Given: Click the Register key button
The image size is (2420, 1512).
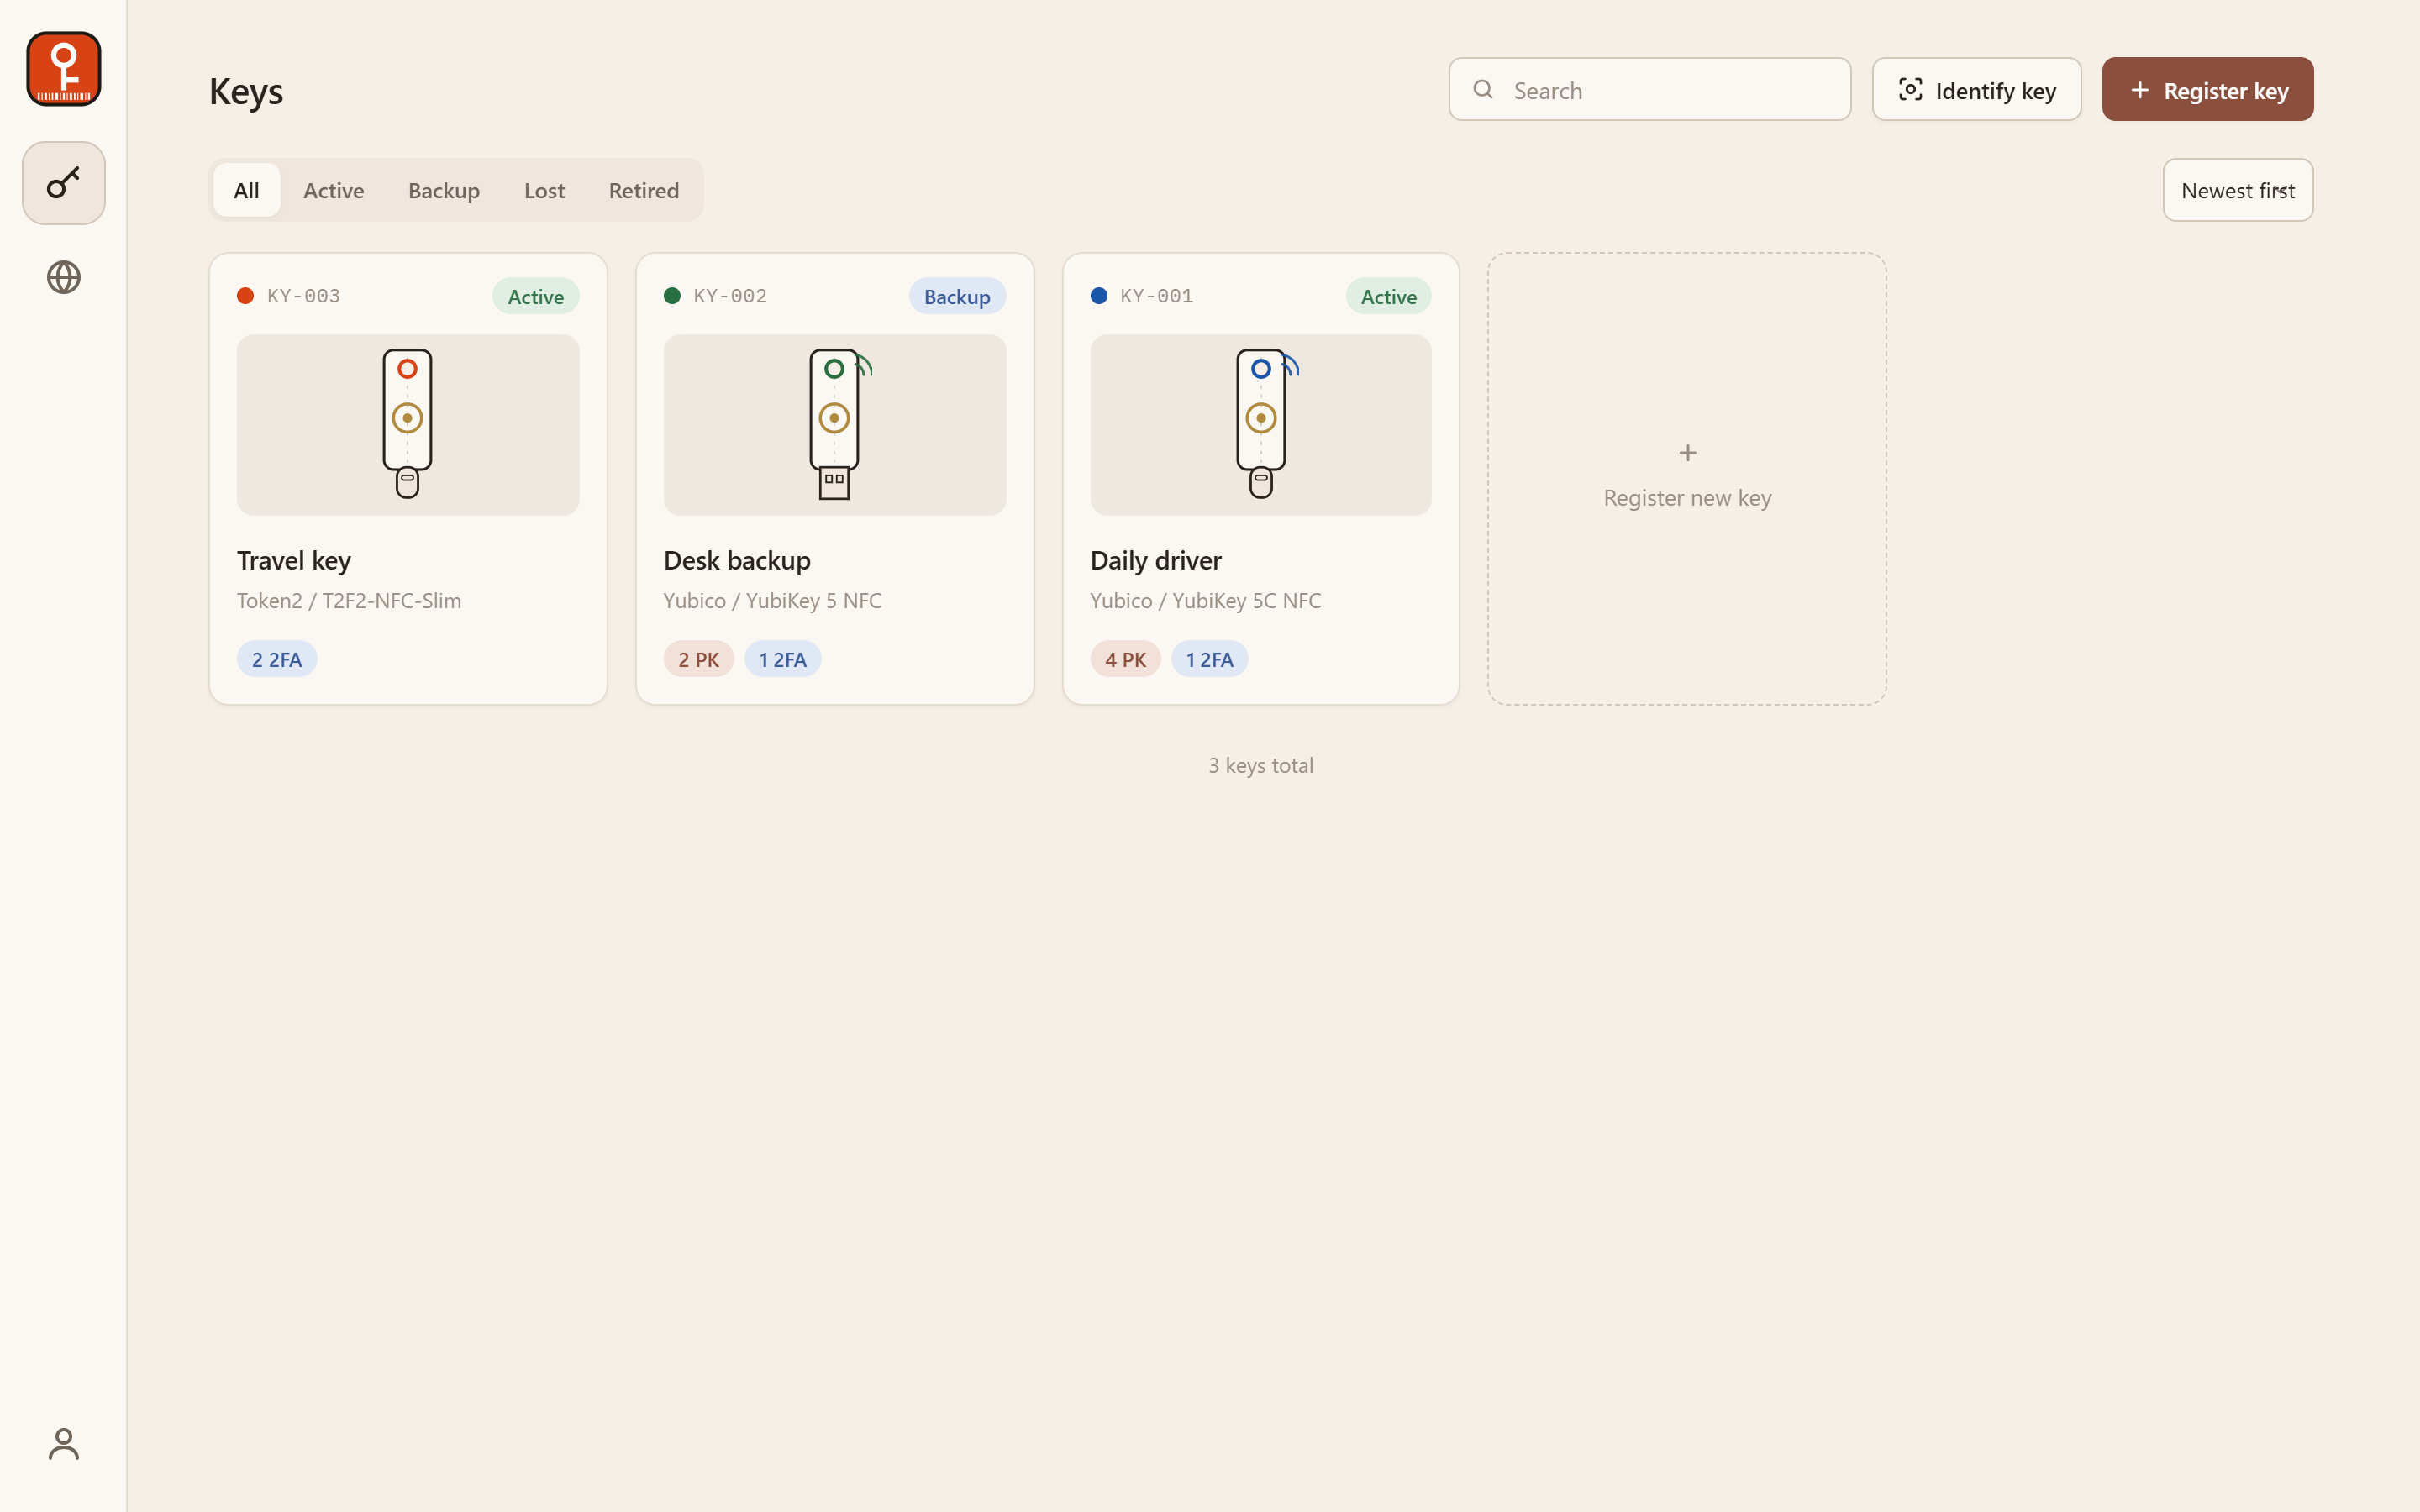Looking at the screenshot, I should pos(2207,90).
